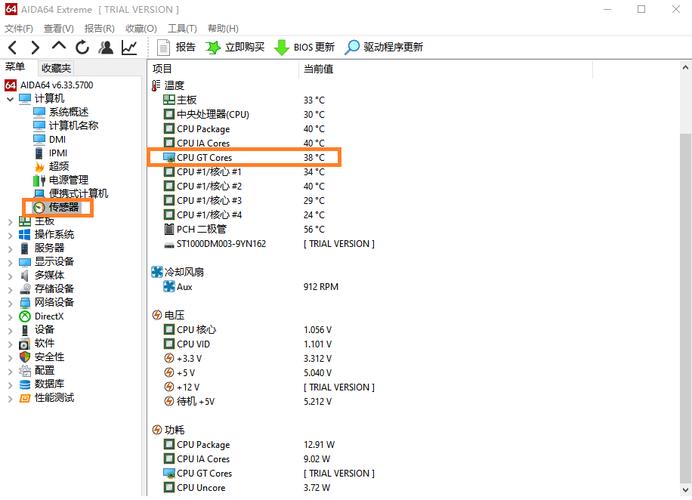The height and width of the screenshot is (500, 692).
Task: Open the 文件(F) menu
Action: pyautogui.click(x=19, y=29)
